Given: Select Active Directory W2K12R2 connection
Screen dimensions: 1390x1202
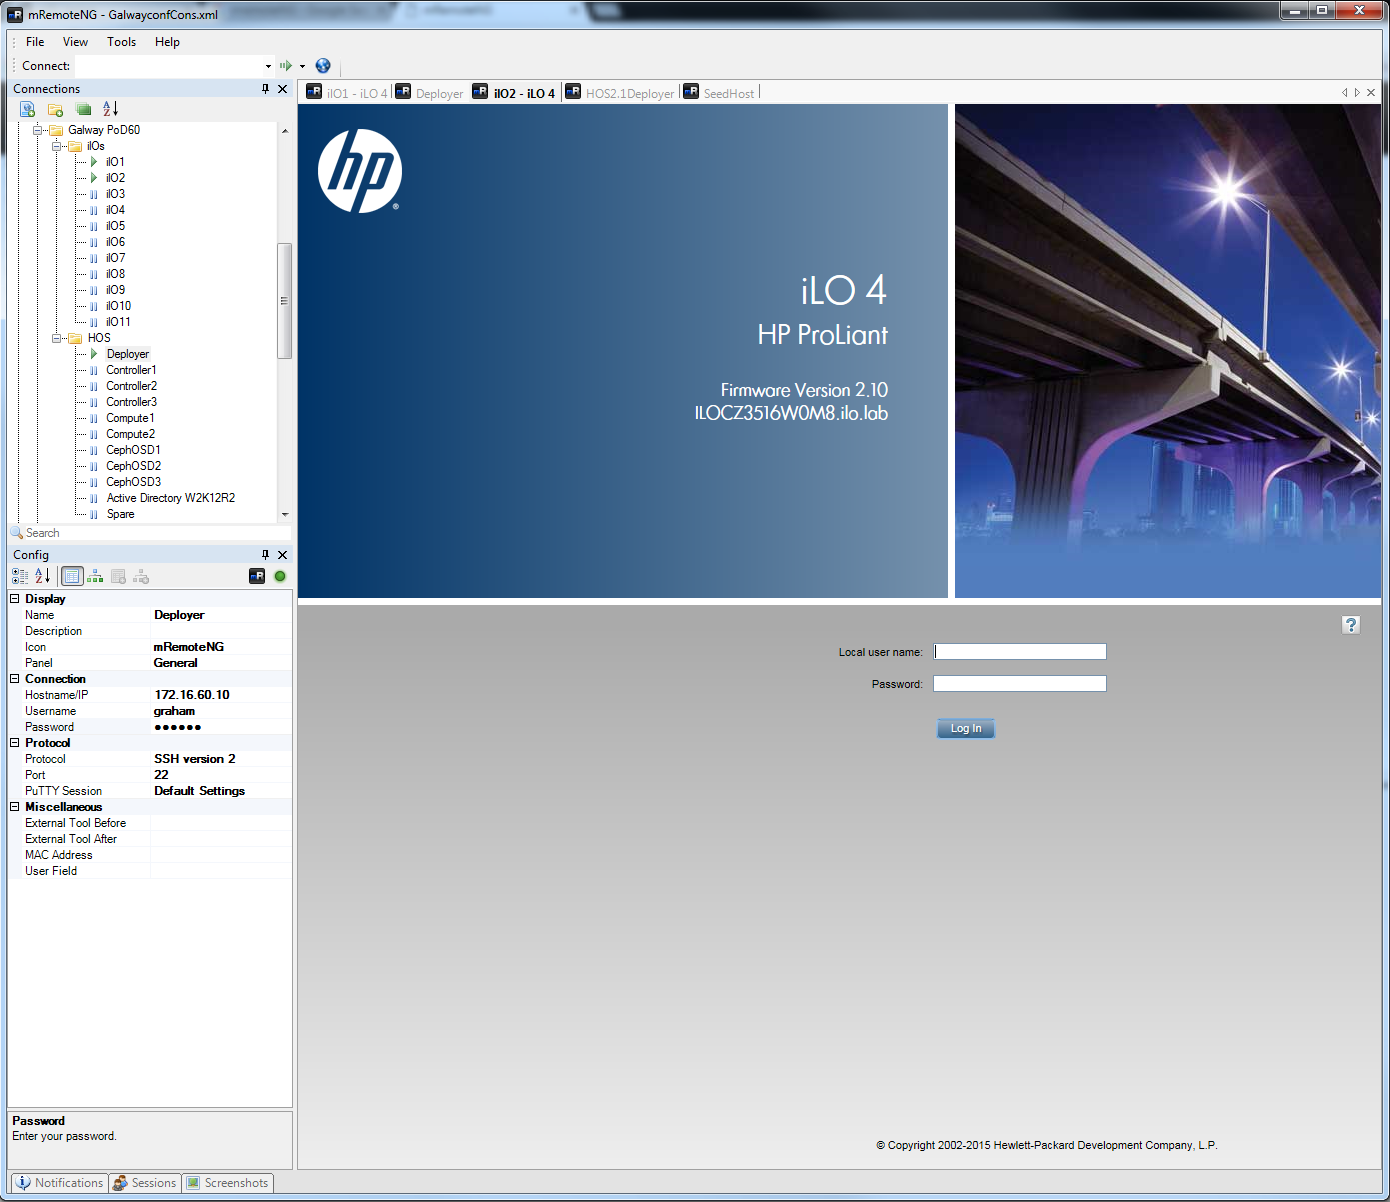Looking at the screenshot, I should tap(171, 498).
